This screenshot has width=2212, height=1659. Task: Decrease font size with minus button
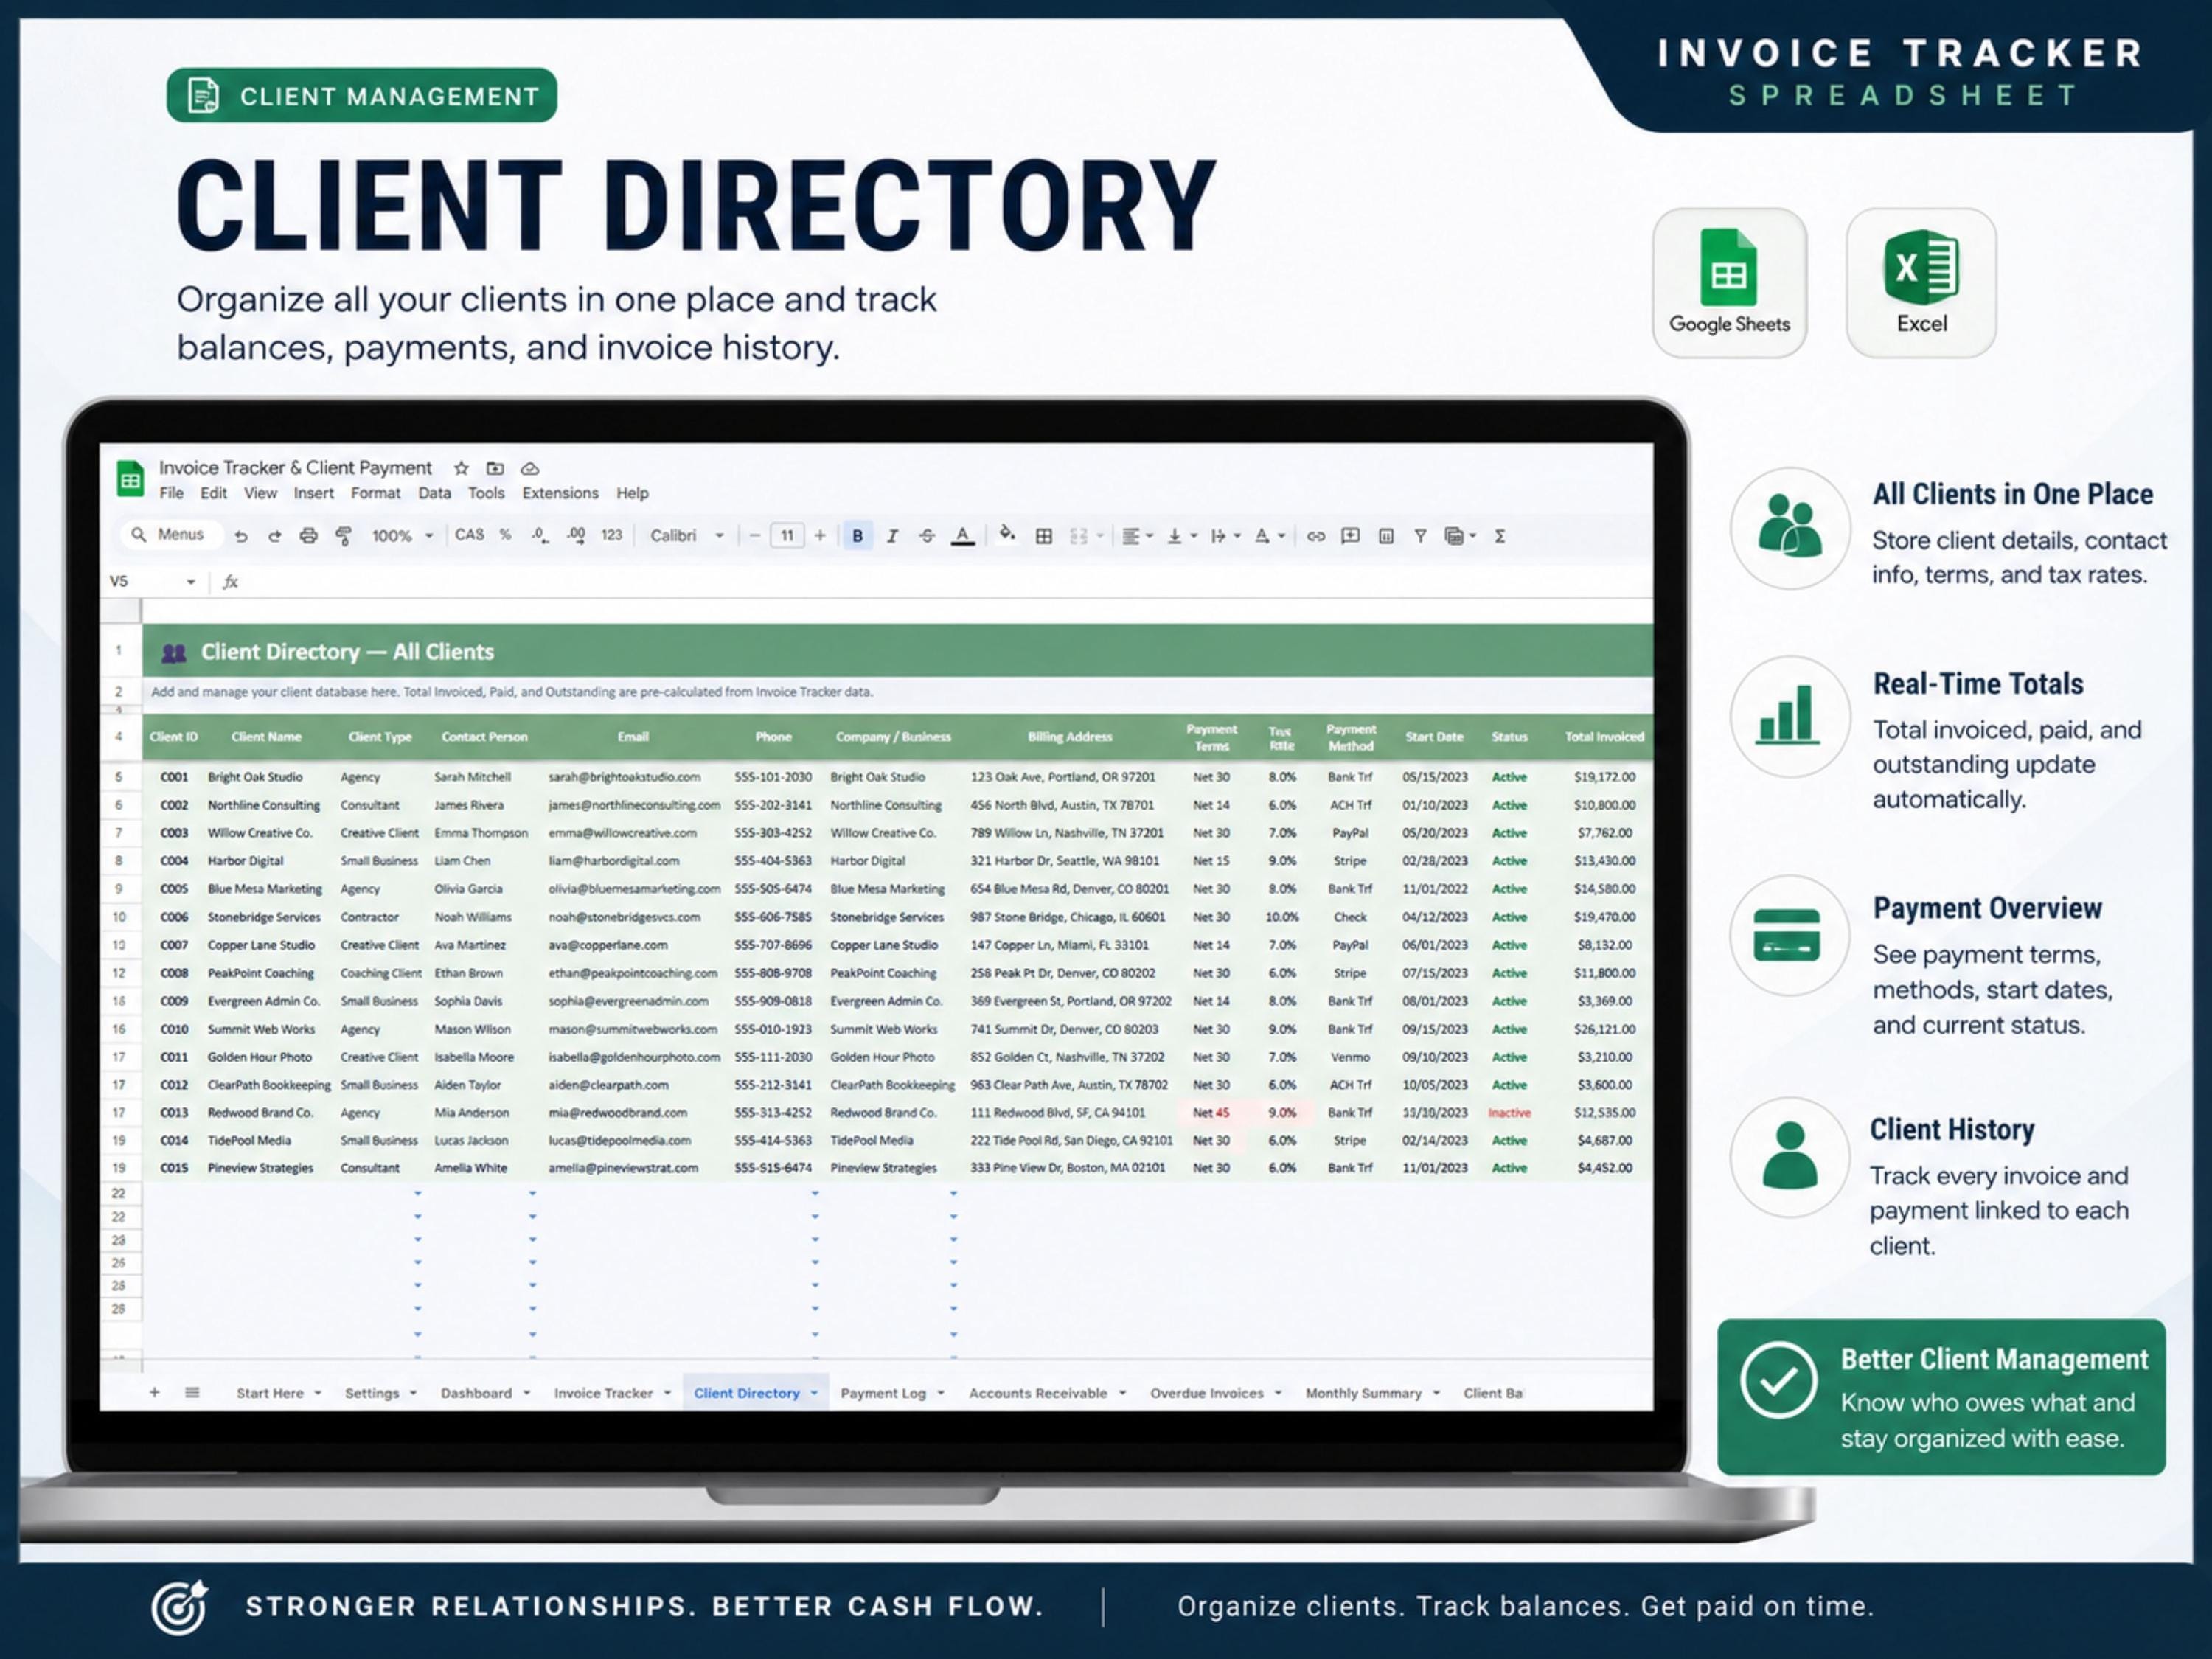coord(755,536)
